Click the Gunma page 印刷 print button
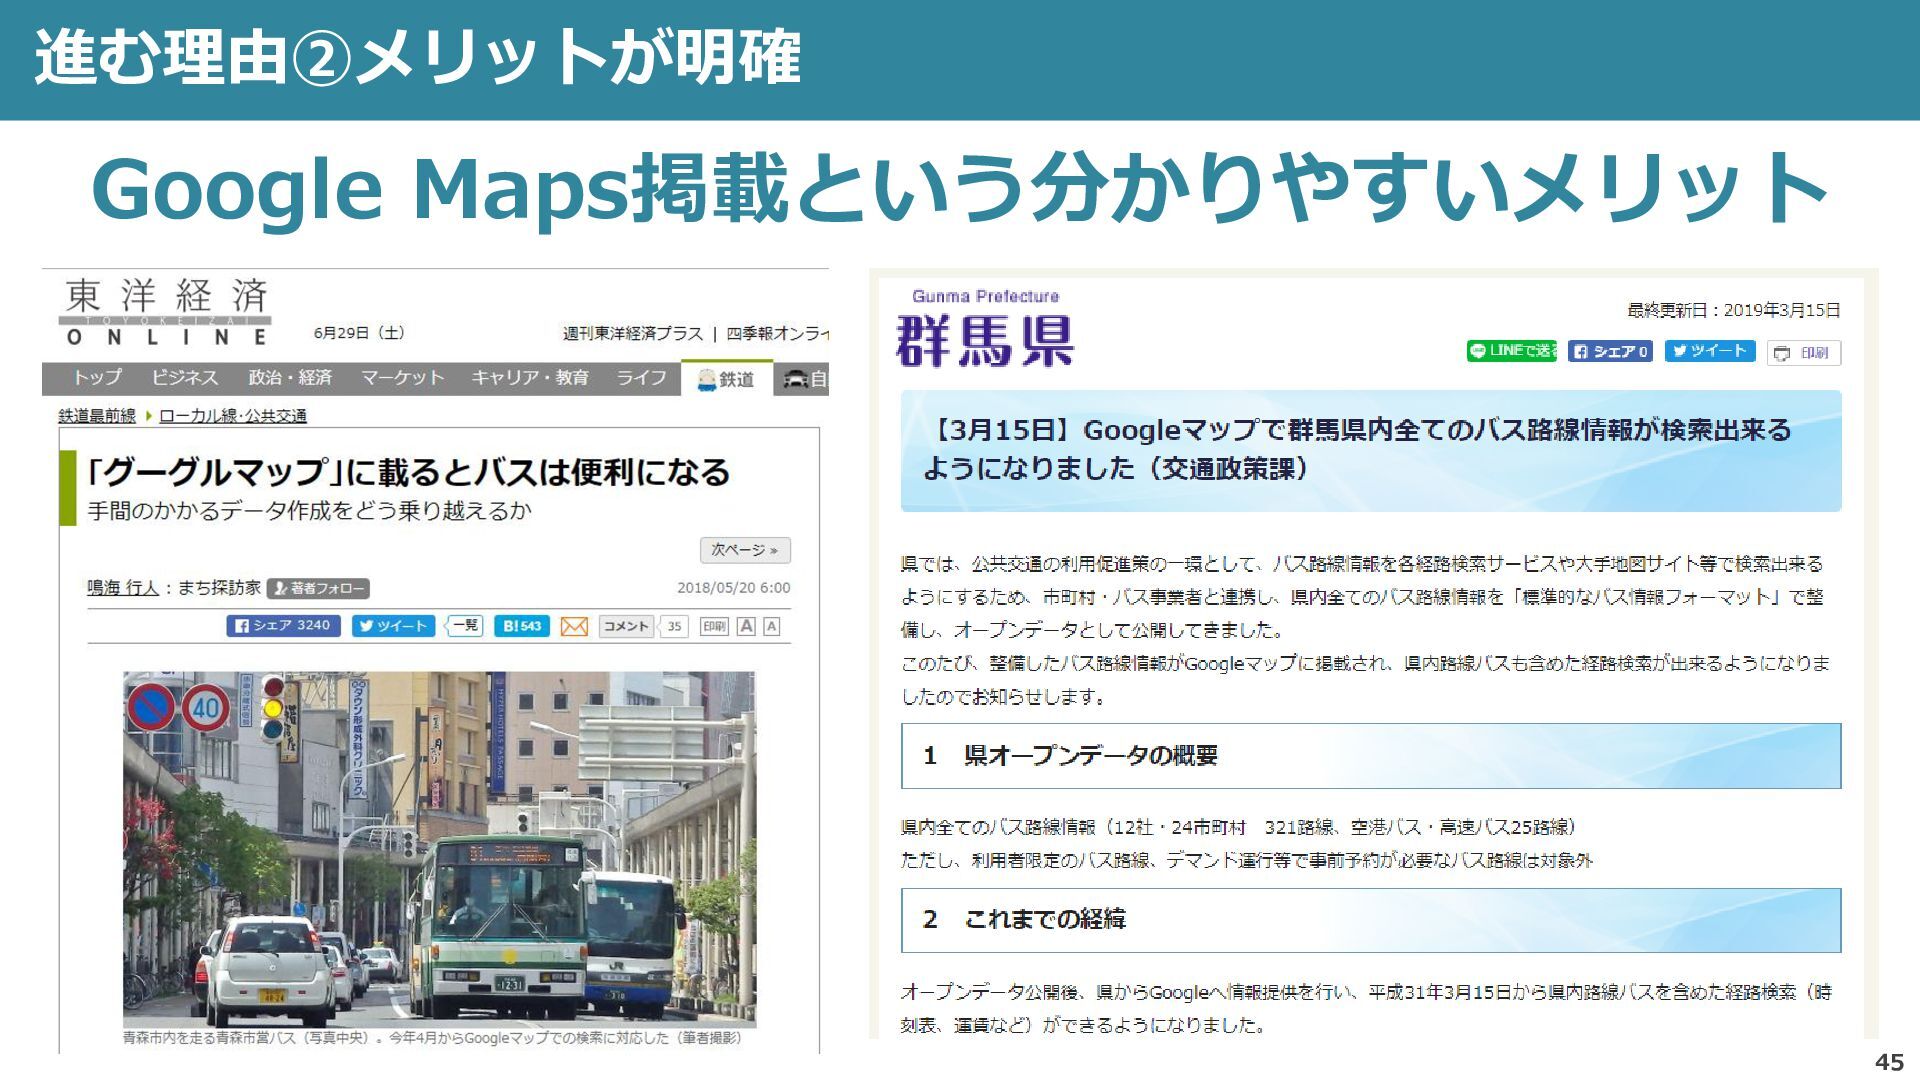The image size is (1920, 1080). point(1804,353)
